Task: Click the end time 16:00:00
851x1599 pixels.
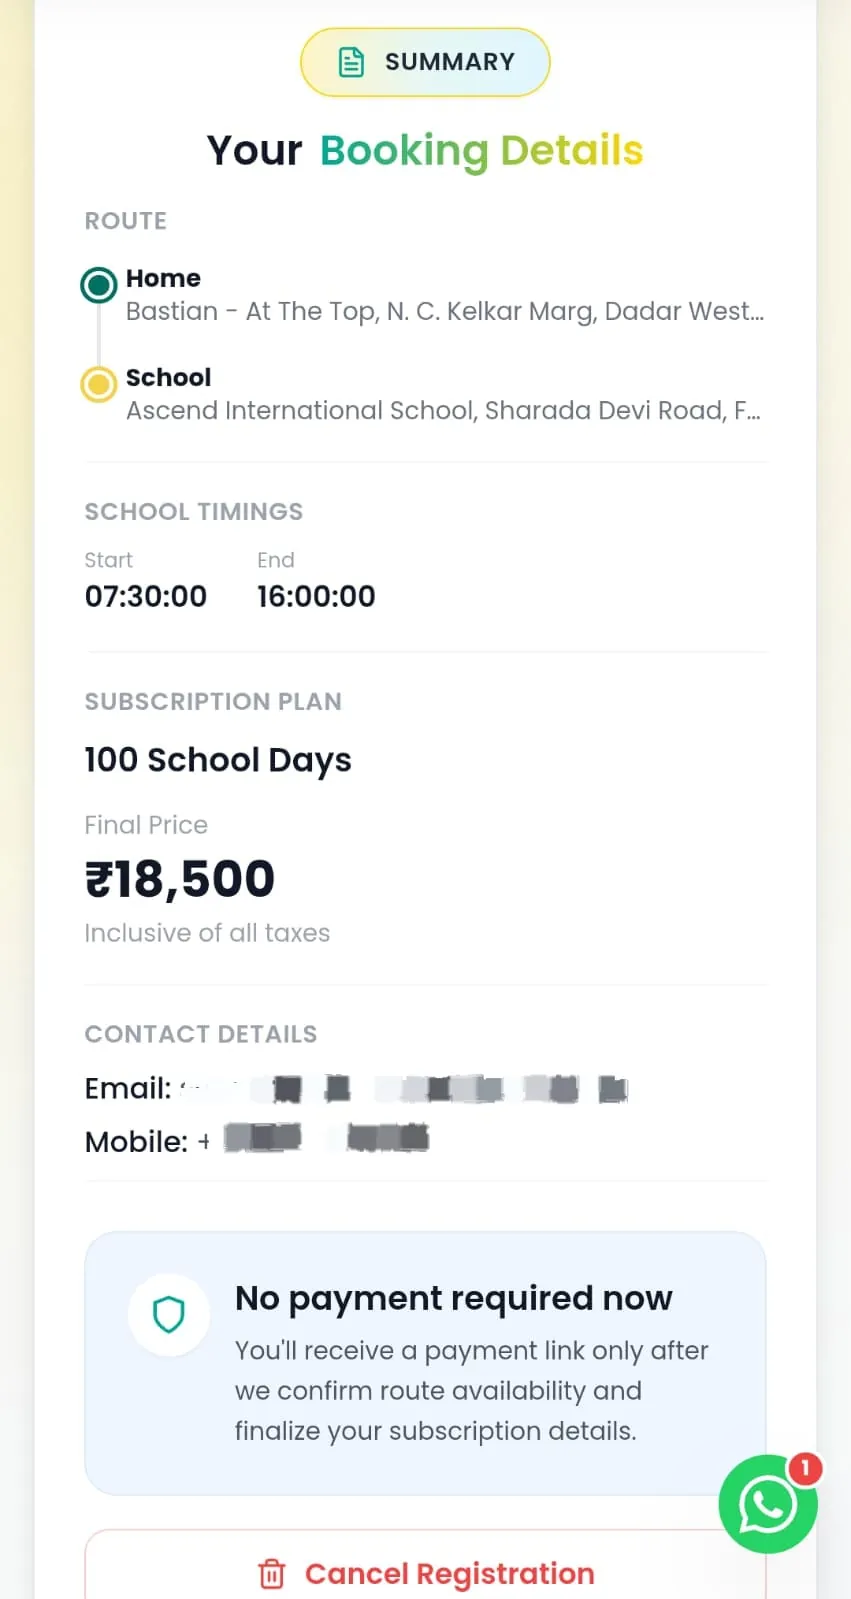Action: pos(316,596)
